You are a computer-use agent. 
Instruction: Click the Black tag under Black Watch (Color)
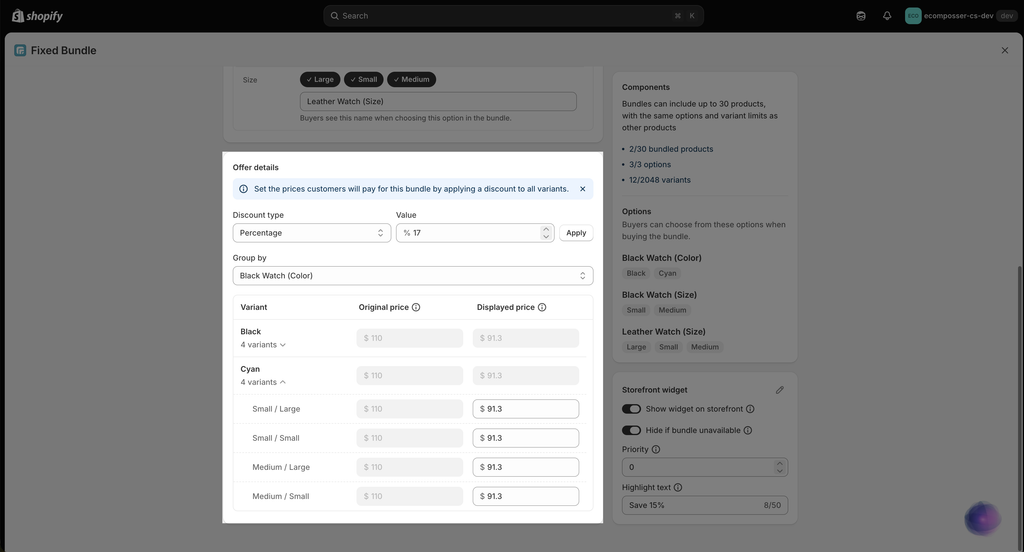coord(636,274)
